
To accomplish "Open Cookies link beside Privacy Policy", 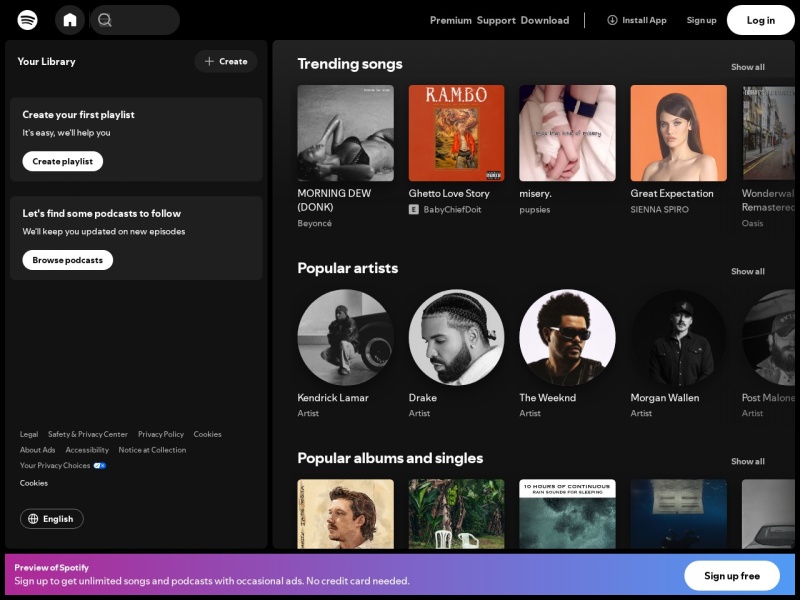I will (x=207, y=434).
